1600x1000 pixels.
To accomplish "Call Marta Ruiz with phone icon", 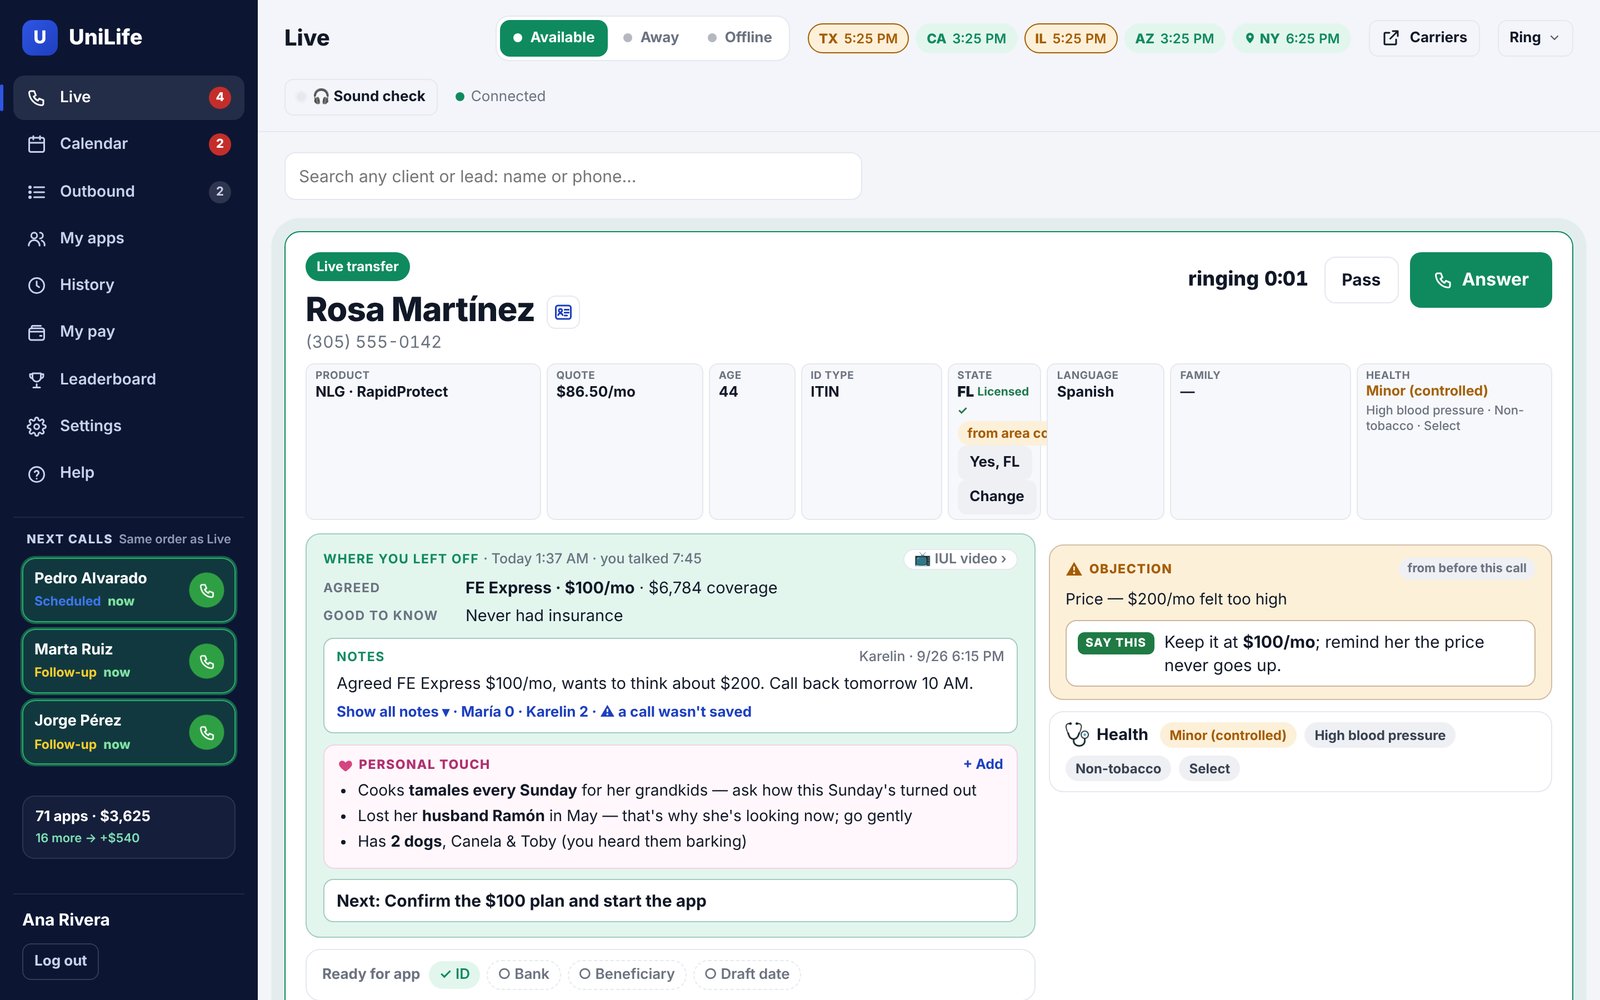I will coord(206,661).
